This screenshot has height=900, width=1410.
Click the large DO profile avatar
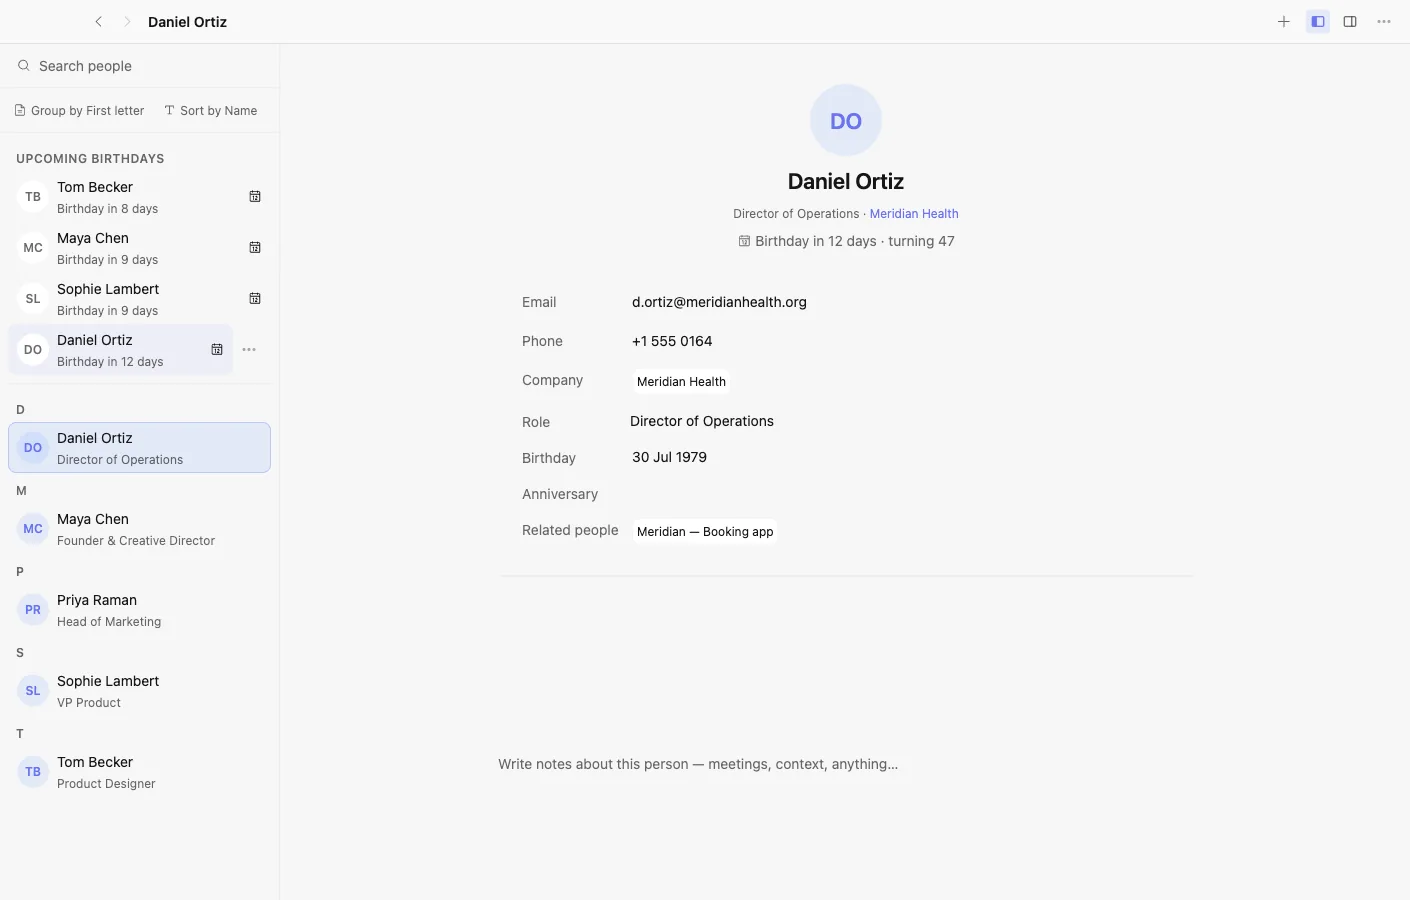[846, 120]
